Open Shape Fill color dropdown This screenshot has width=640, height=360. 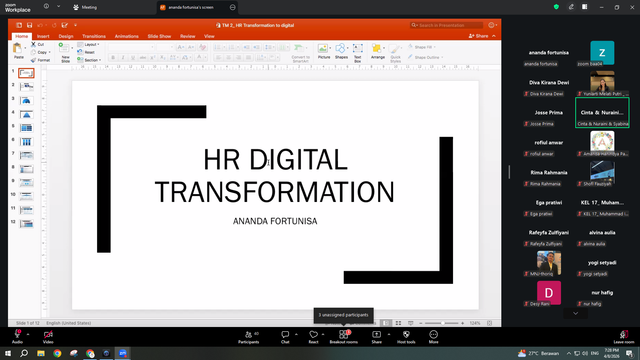422,47
